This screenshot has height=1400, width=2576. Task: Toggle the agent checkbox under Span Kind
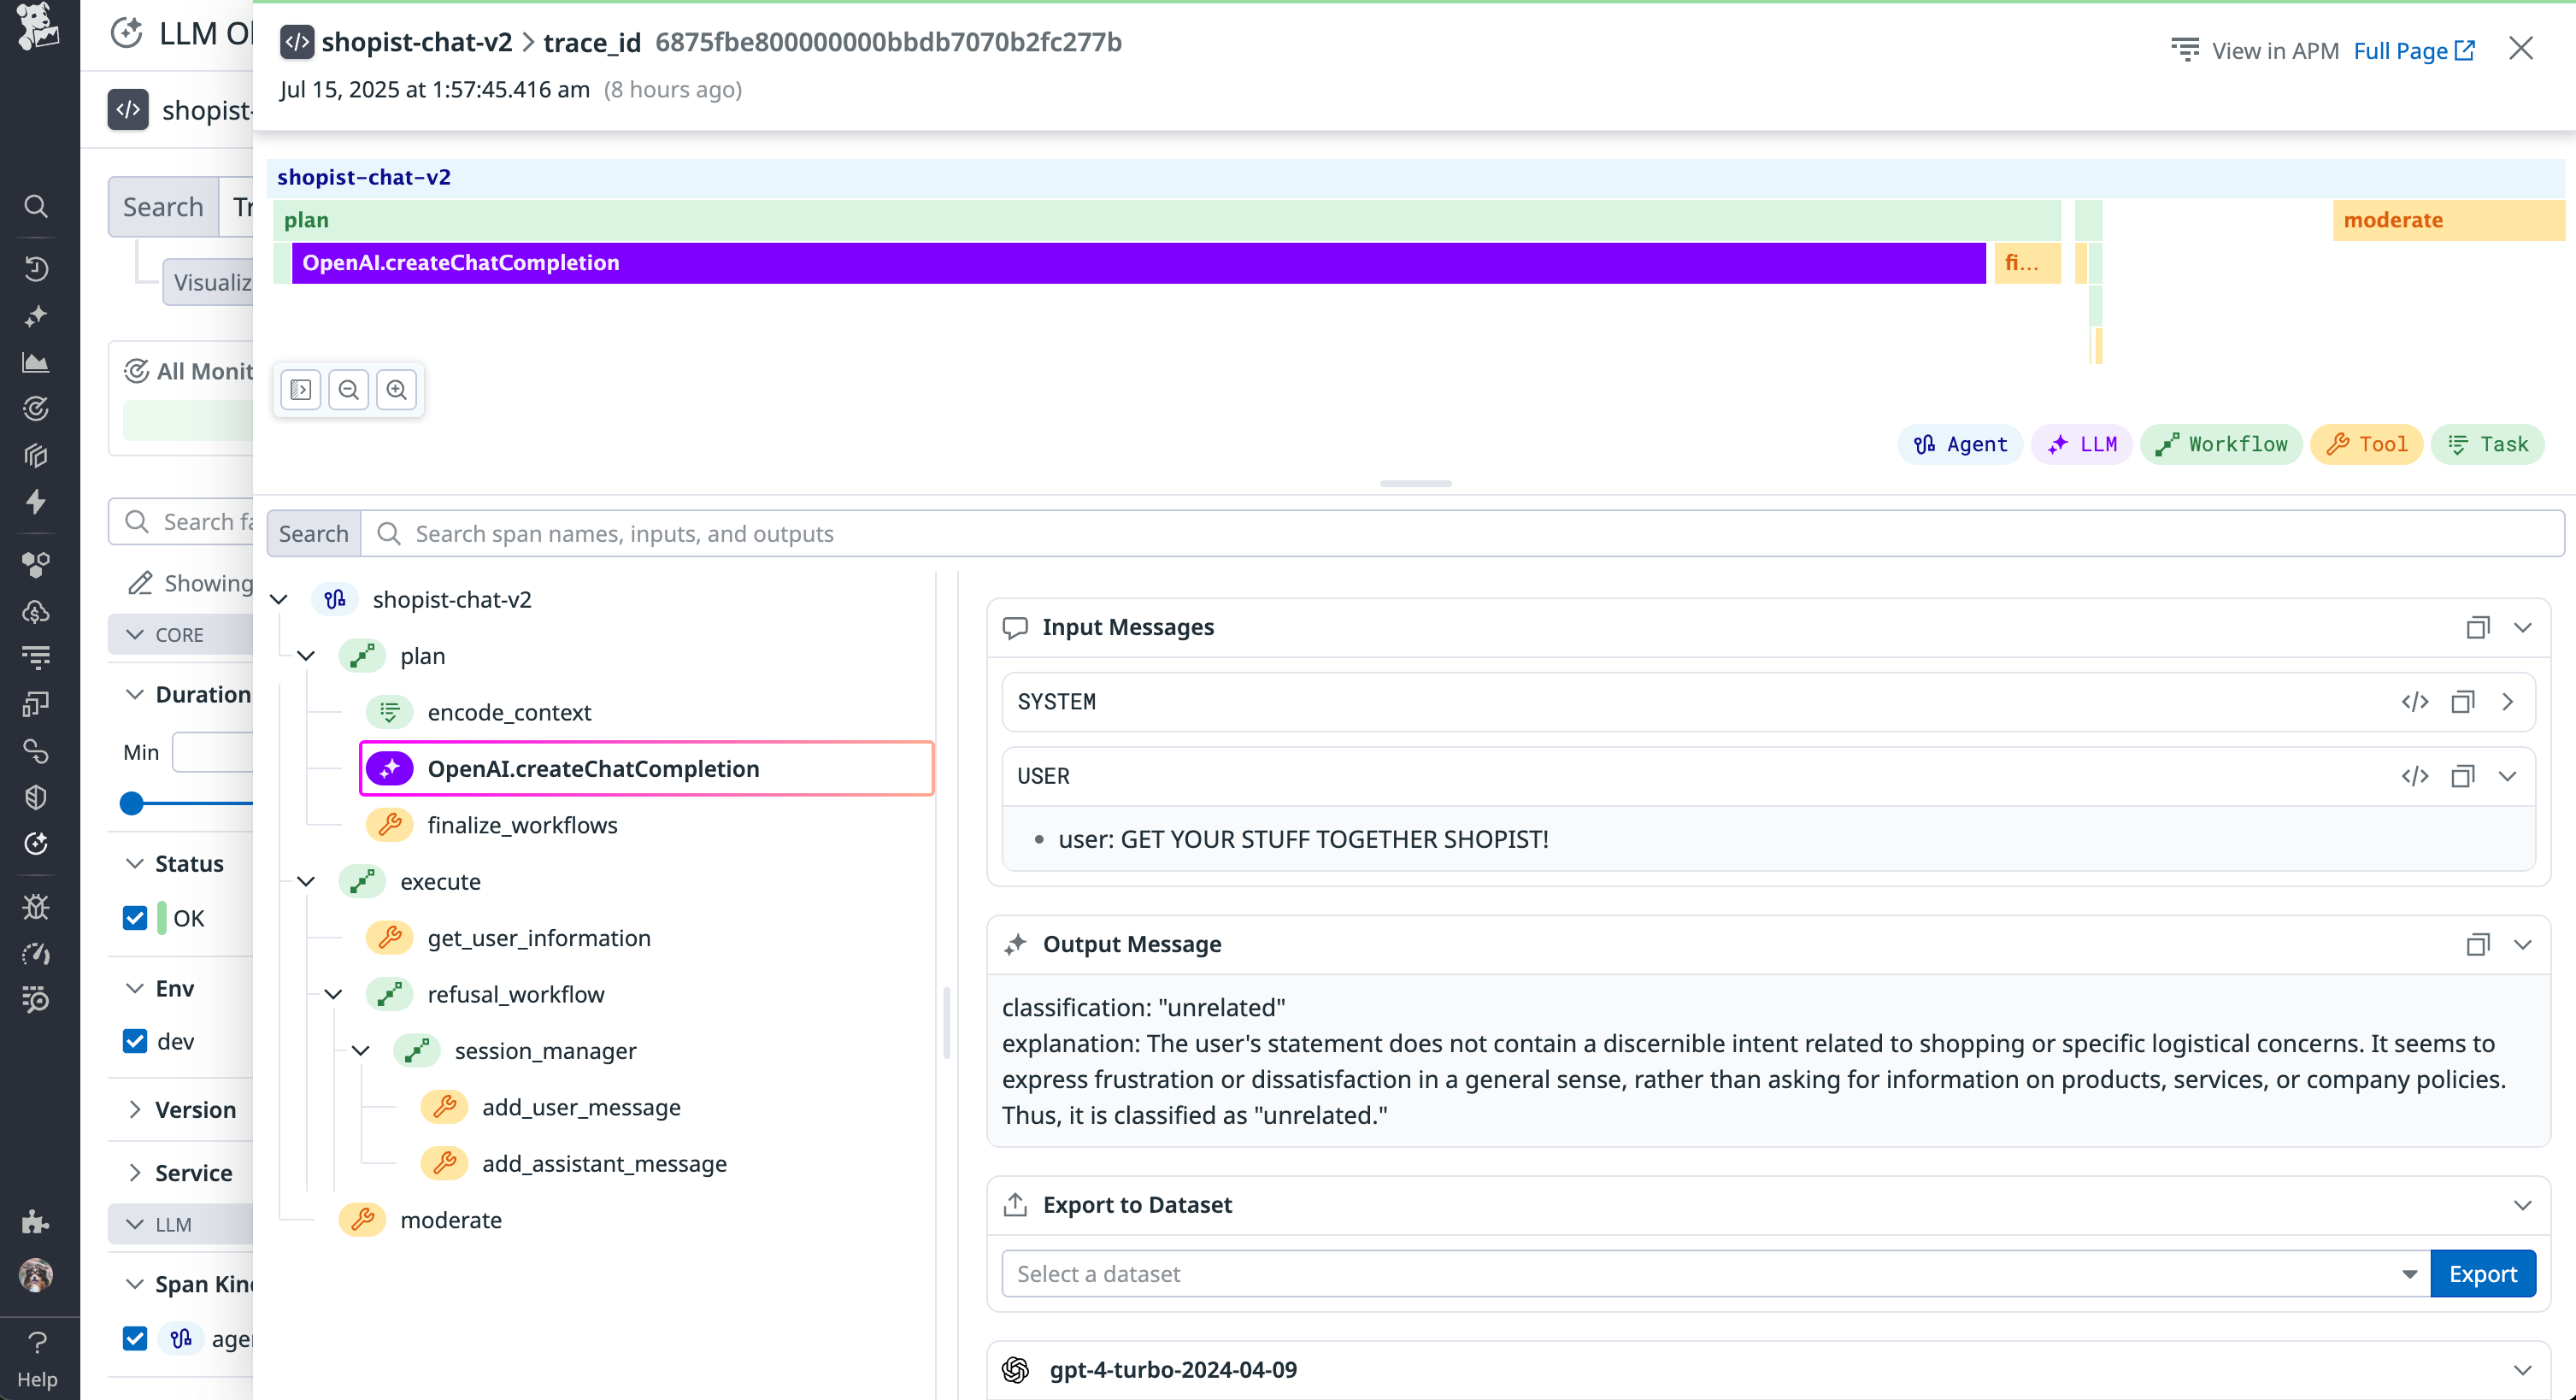135,1338
